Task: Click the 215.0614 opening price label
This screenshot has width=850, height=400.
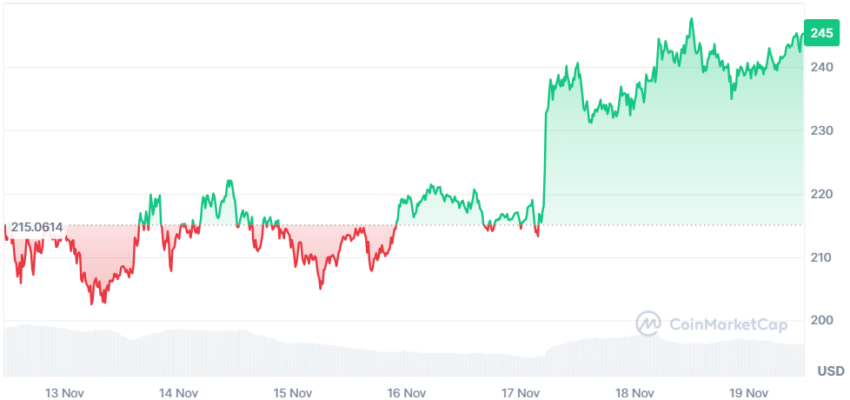Action: [37, 227]
